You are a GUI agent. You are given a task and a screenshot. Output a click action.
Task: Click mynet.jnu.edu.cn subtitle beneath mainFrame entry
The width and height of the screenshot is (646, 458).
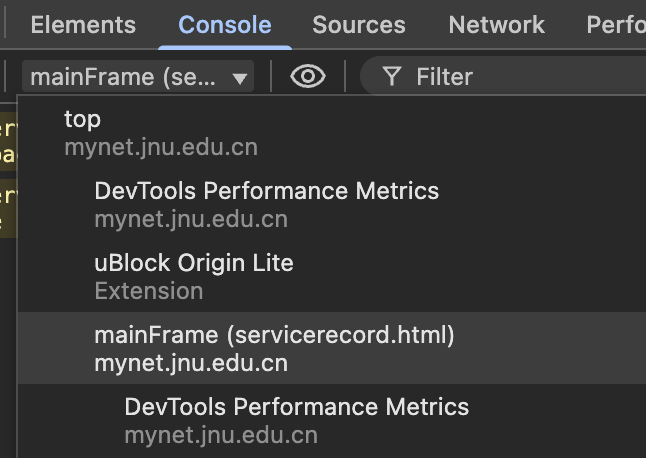click(x=191, y=363)
